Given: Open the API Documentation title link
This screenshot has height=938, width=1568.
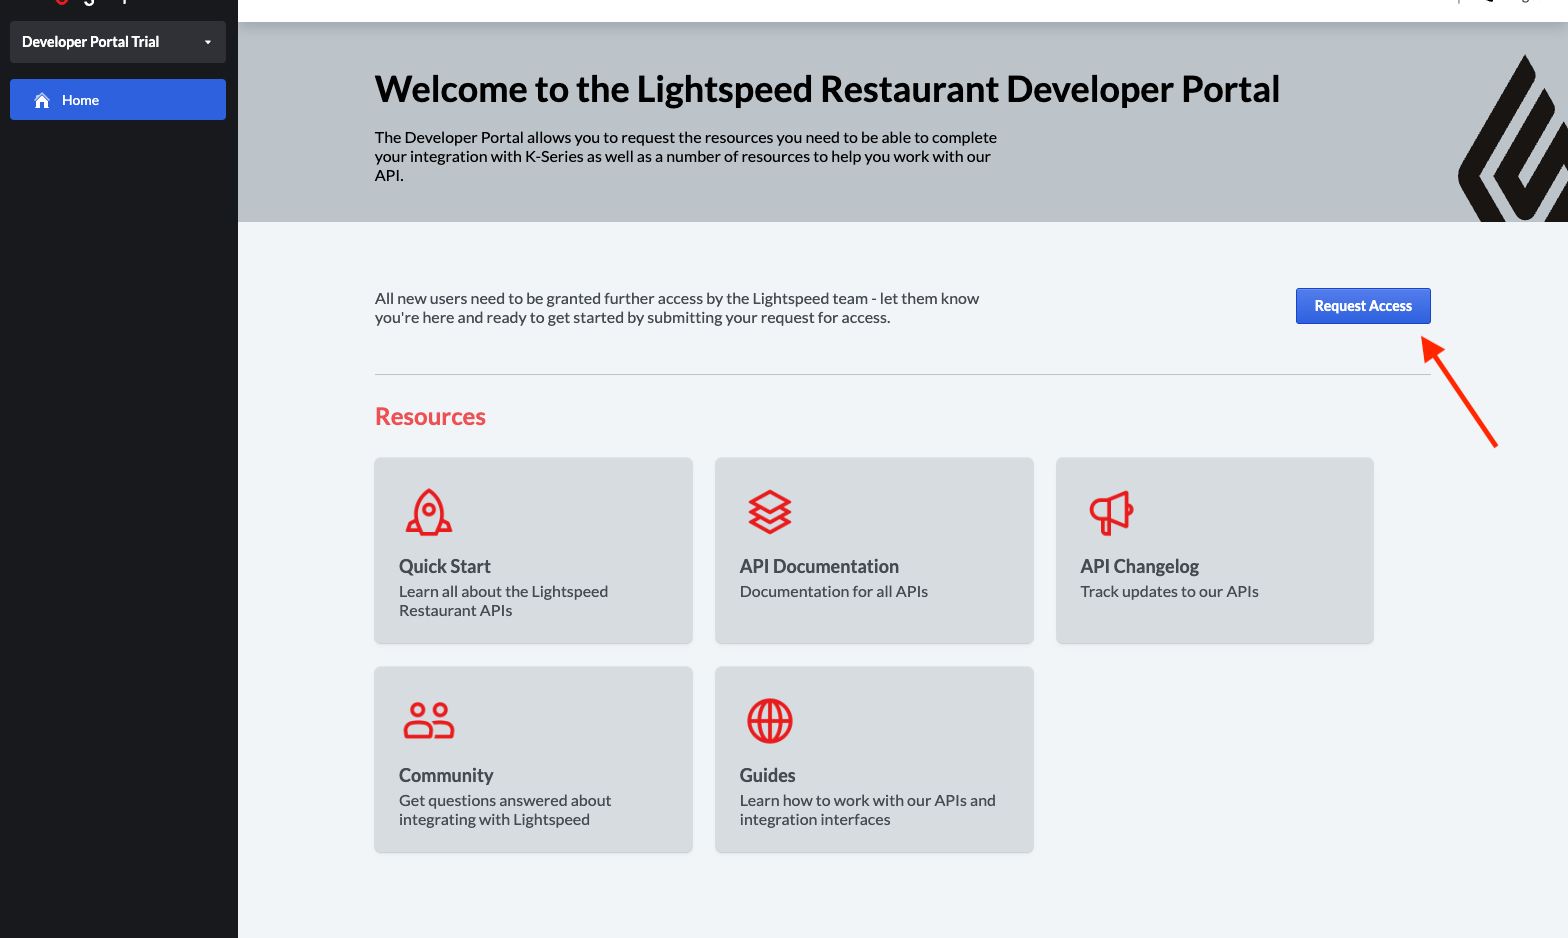Looking at the screenshot, I should tap(819, 566).
